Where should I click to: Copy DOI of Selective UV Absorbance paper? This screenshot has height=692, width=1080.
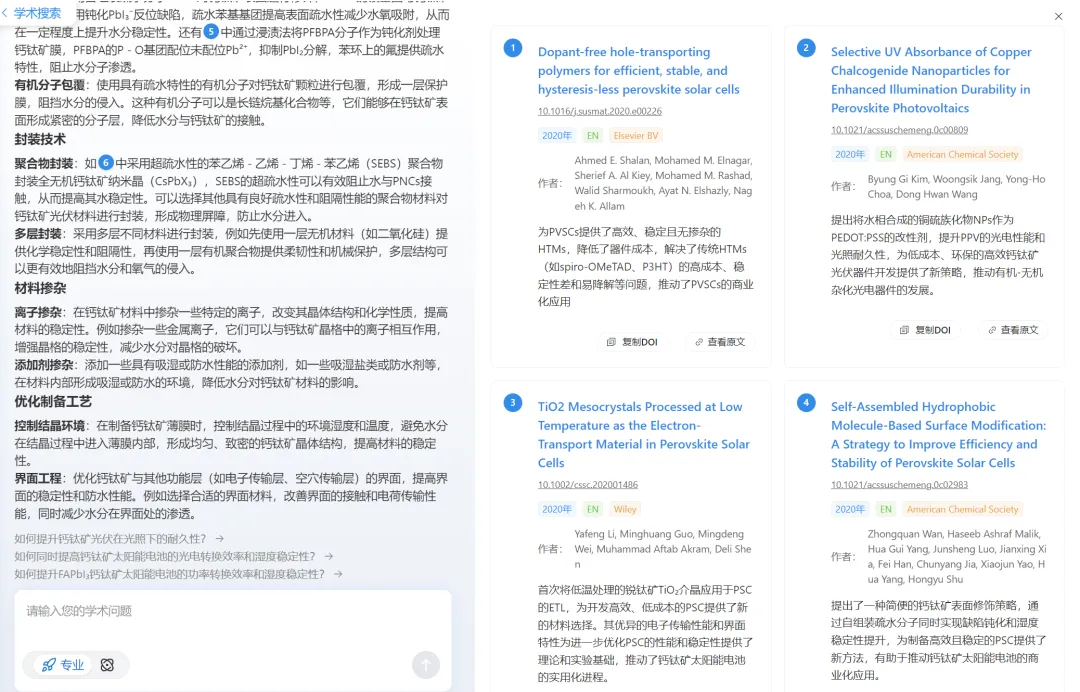tap(925, 330)
